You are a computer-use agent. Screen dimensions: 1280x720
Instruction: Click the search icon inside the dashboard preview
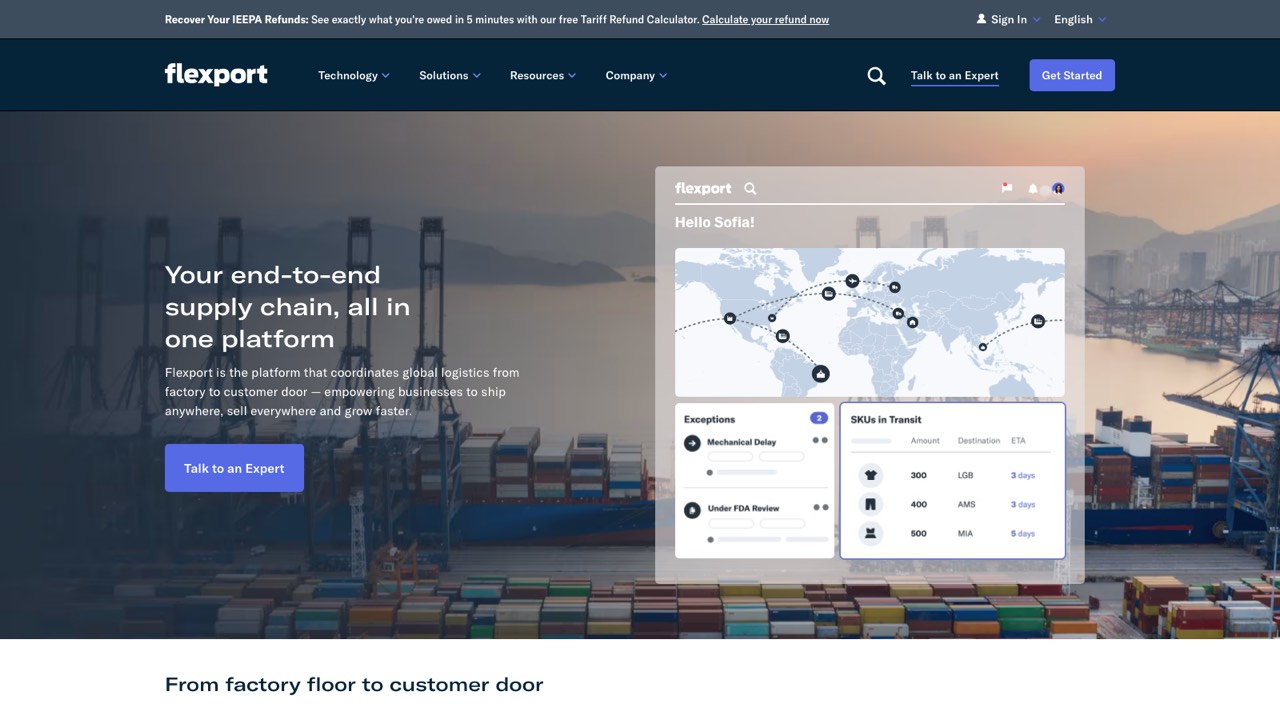click(x=750, y=188)
